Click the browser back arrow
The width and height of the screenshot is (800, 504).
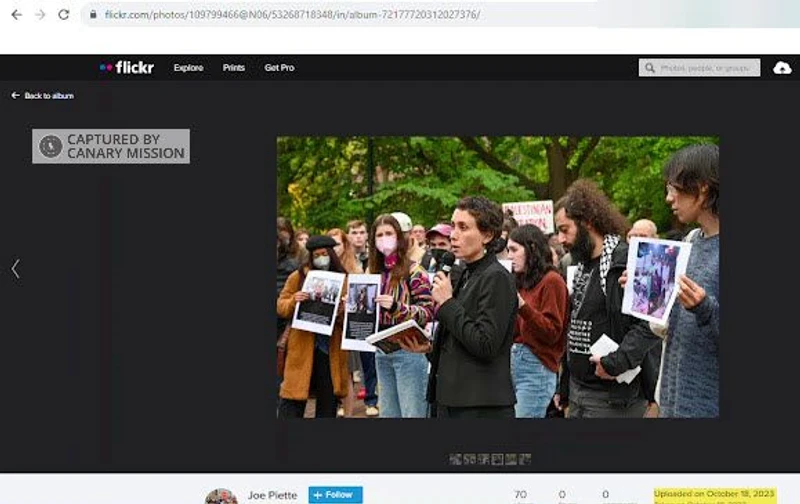tap(14, 15)
